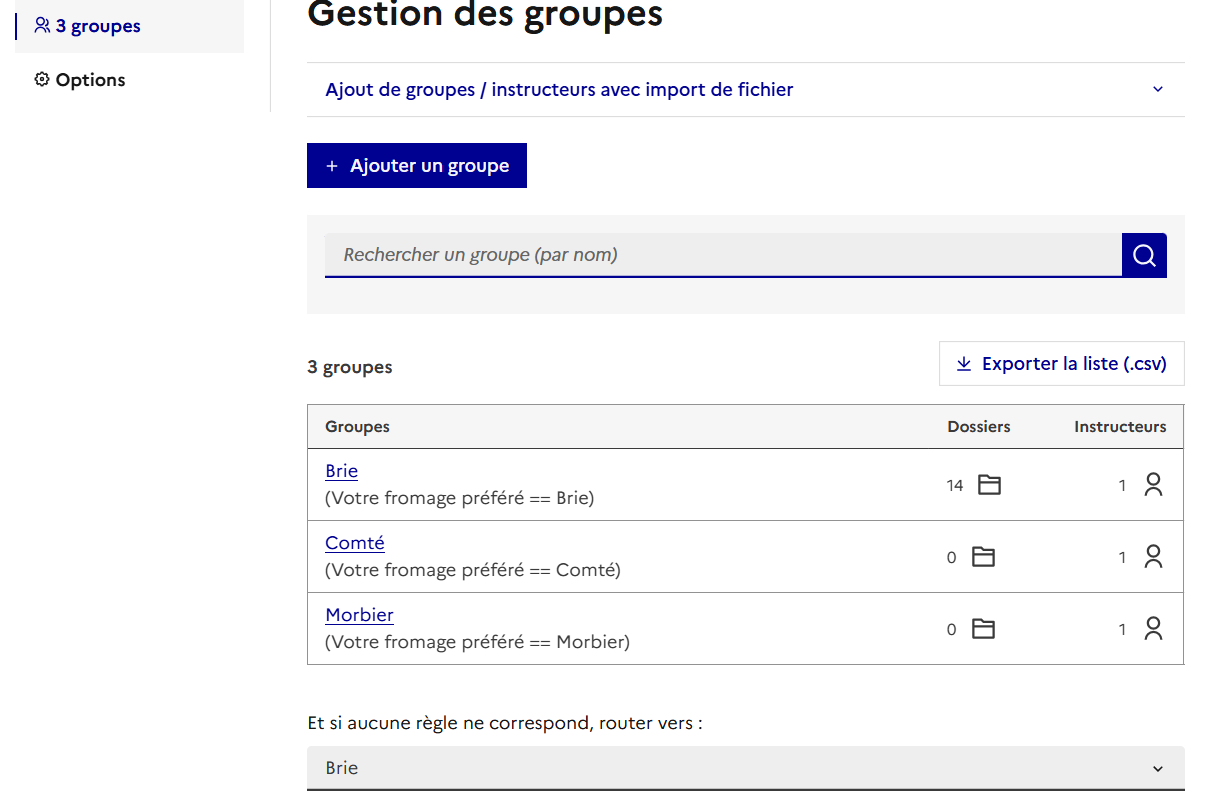Viewport: 1232px width, 808px height.
Task: Click the folder icon in Morbier row
Action: pos(984,629)
